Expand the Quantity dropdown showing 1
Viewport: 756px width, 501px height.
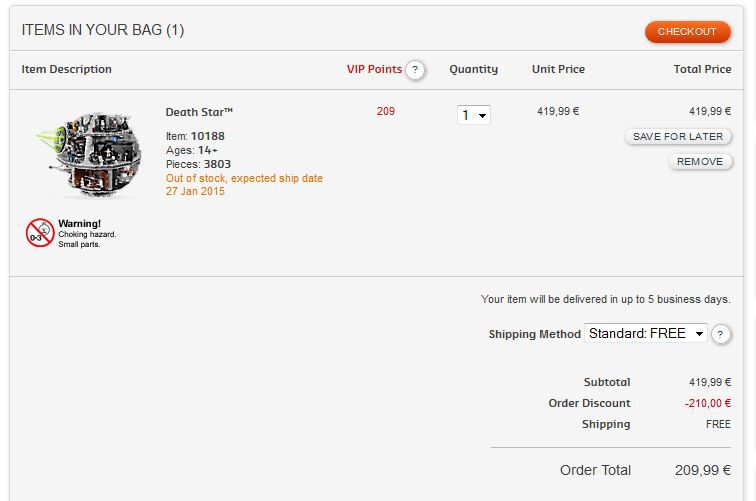(x=473, y=115)
